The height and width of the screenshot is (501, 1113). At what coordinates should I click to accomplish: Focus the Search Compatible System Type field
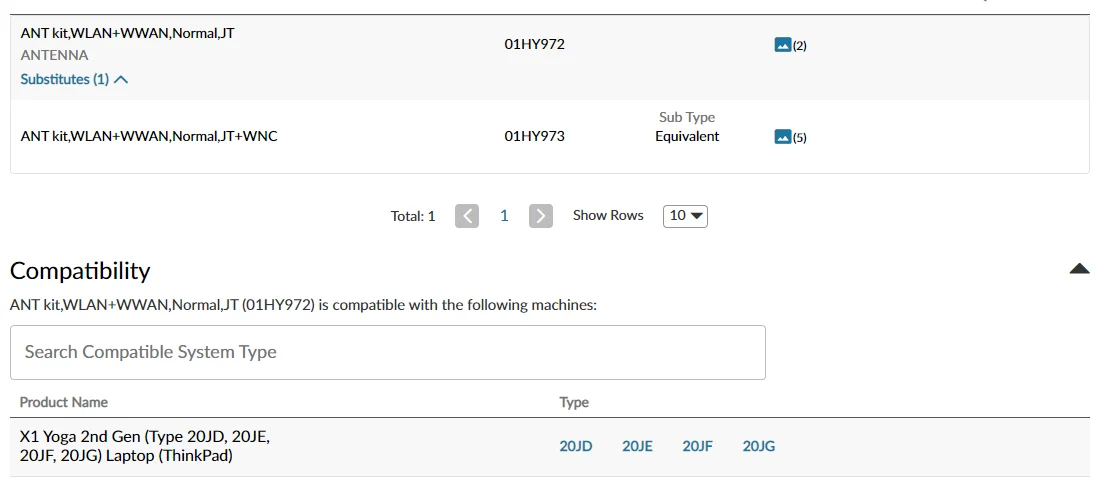(387, 352)
